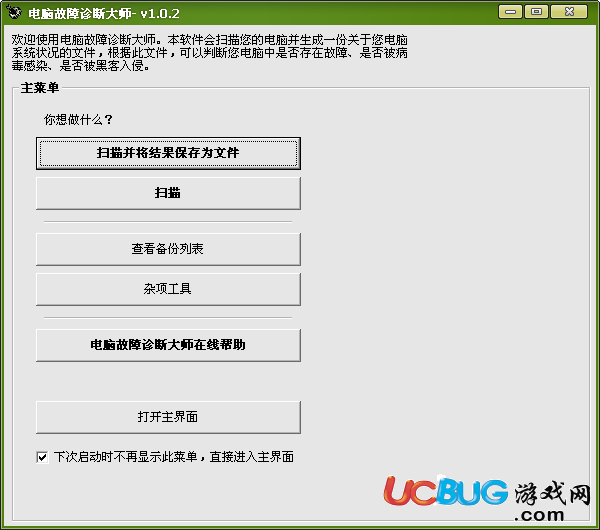Click the 主菜单 group label

click(x=40, y=88)
